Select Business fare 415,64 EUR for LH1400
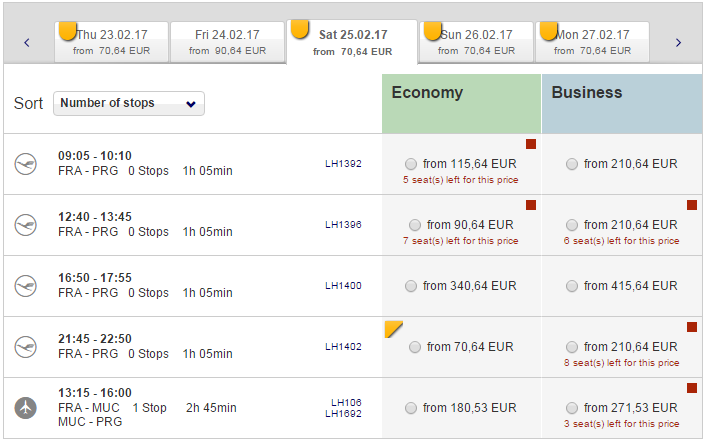Screen dimensions: 712x445 [571, 286]
